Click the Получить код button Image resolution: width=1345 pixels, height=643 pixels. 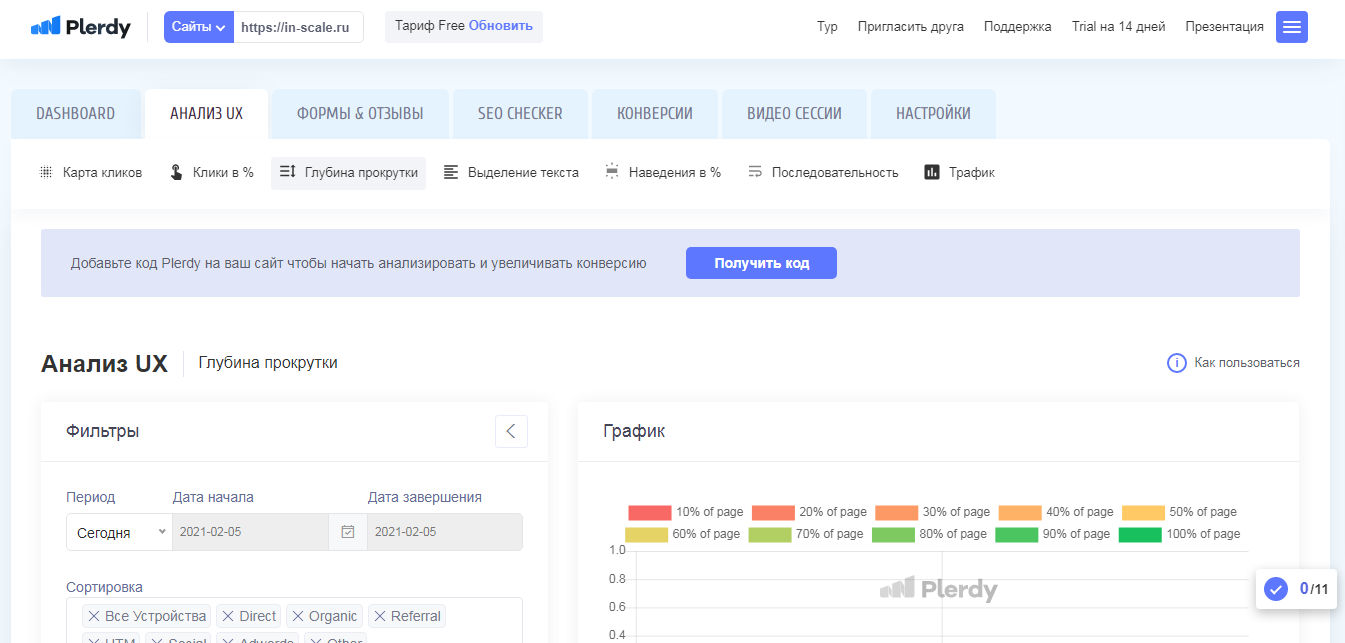[x=761, y=263]
